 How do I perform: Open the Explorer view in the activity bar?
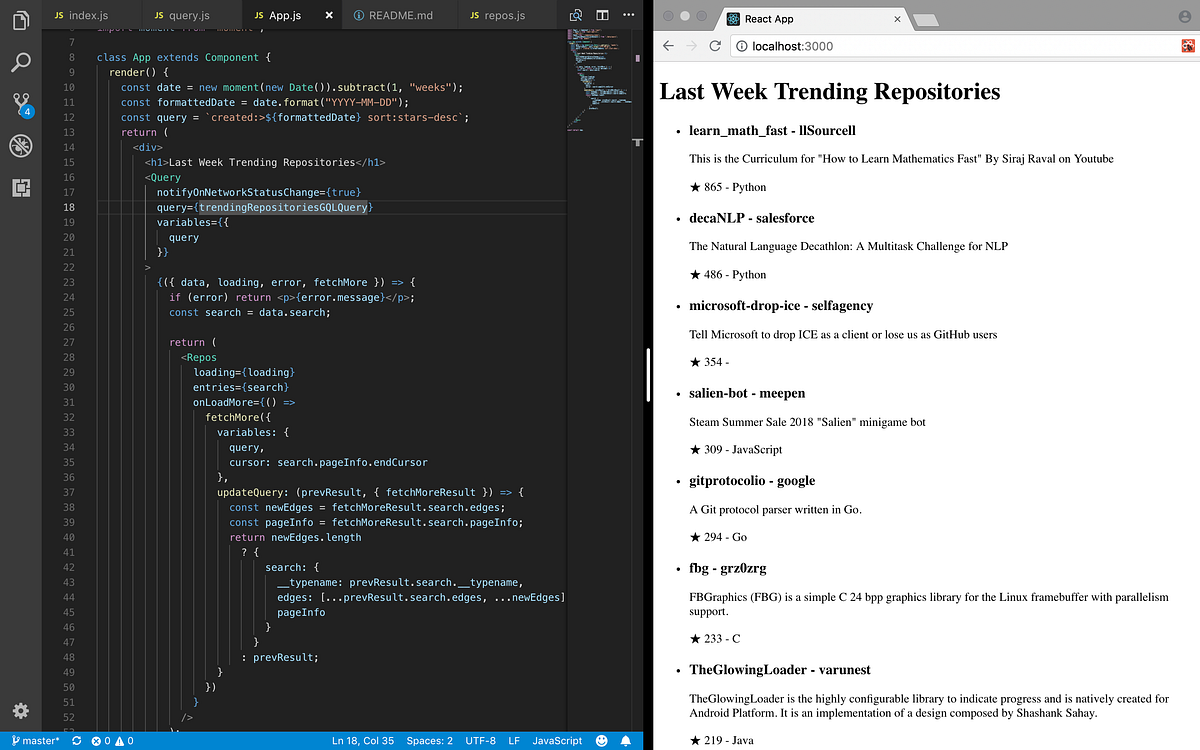(x=21, y=19)
